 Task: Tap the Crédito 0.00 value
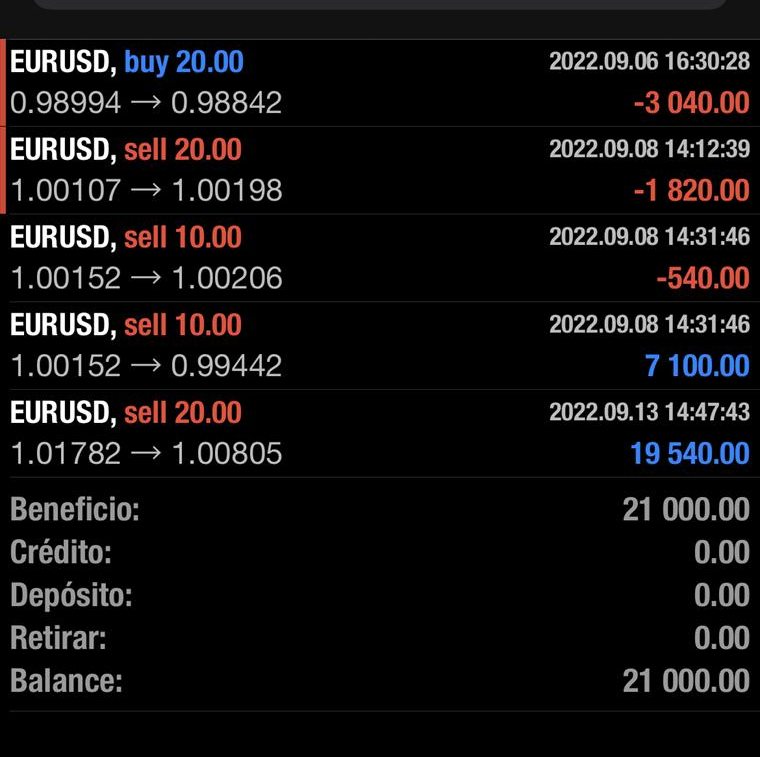pyautogui.click(x=722, y=552)
